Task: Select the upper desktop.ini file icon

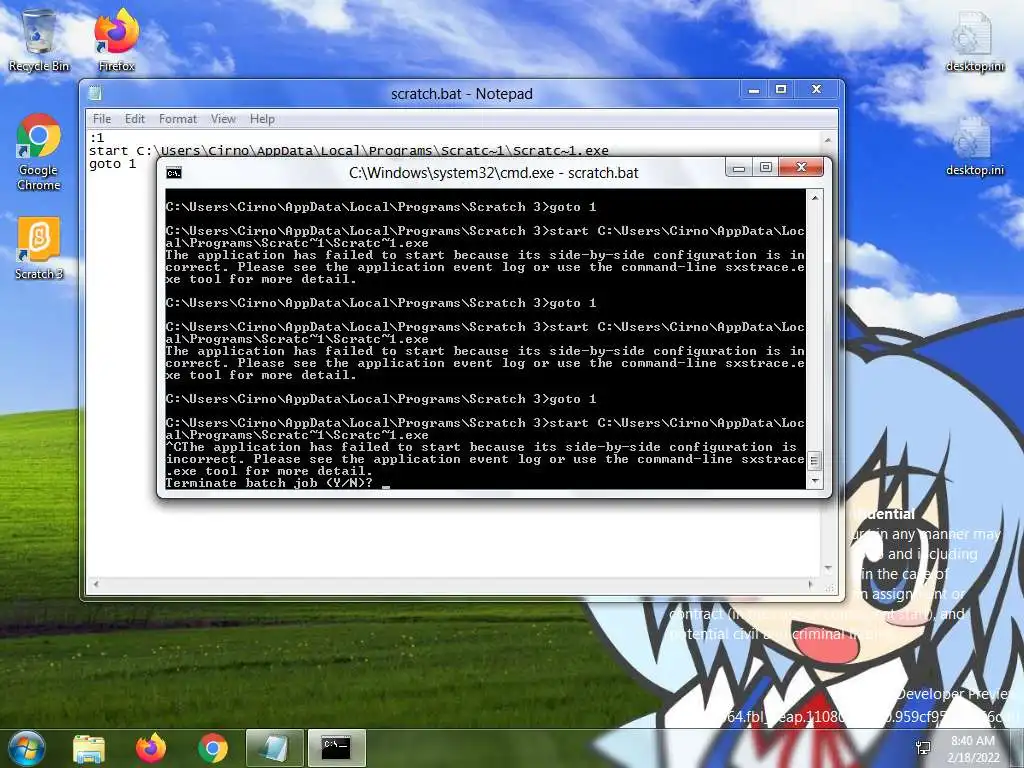Action: pyautogui.click(x=974, y=42)
